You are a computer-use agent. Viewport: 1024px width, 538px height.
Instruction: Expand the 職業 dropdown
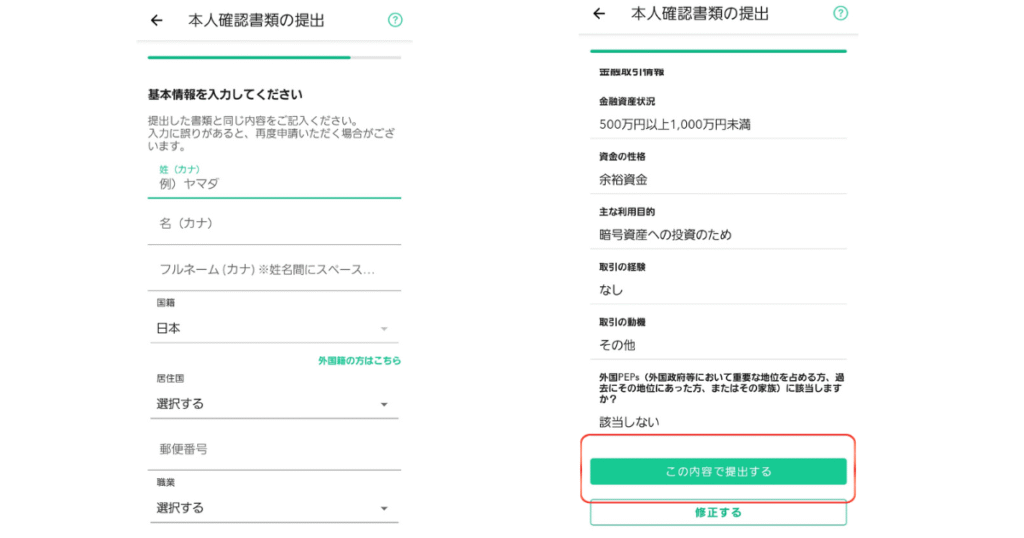click(272, 508)
